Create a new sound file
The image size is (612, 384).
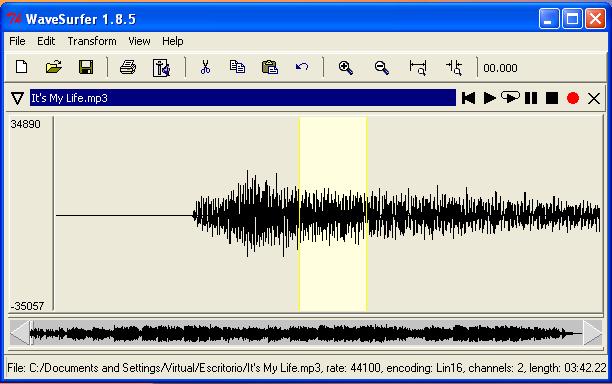tap(21, 67)
